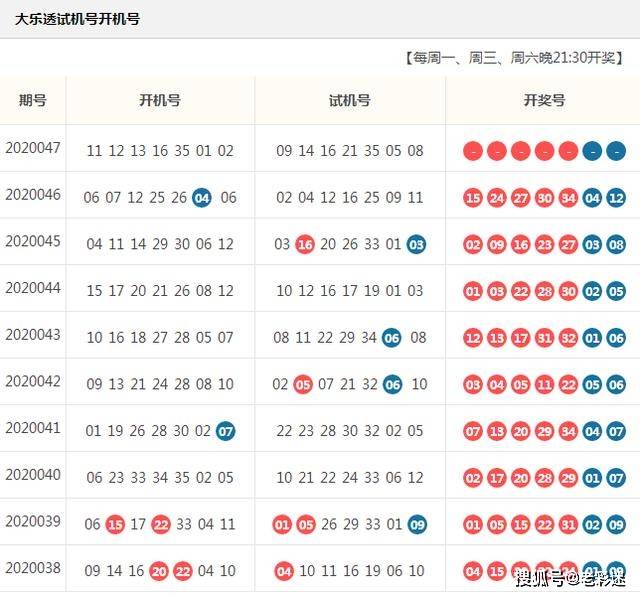The width and height of the screenshot is (640, 596).
Task: Click the red 20 ball in 2020038 开机号
Action: pos(159,571)
